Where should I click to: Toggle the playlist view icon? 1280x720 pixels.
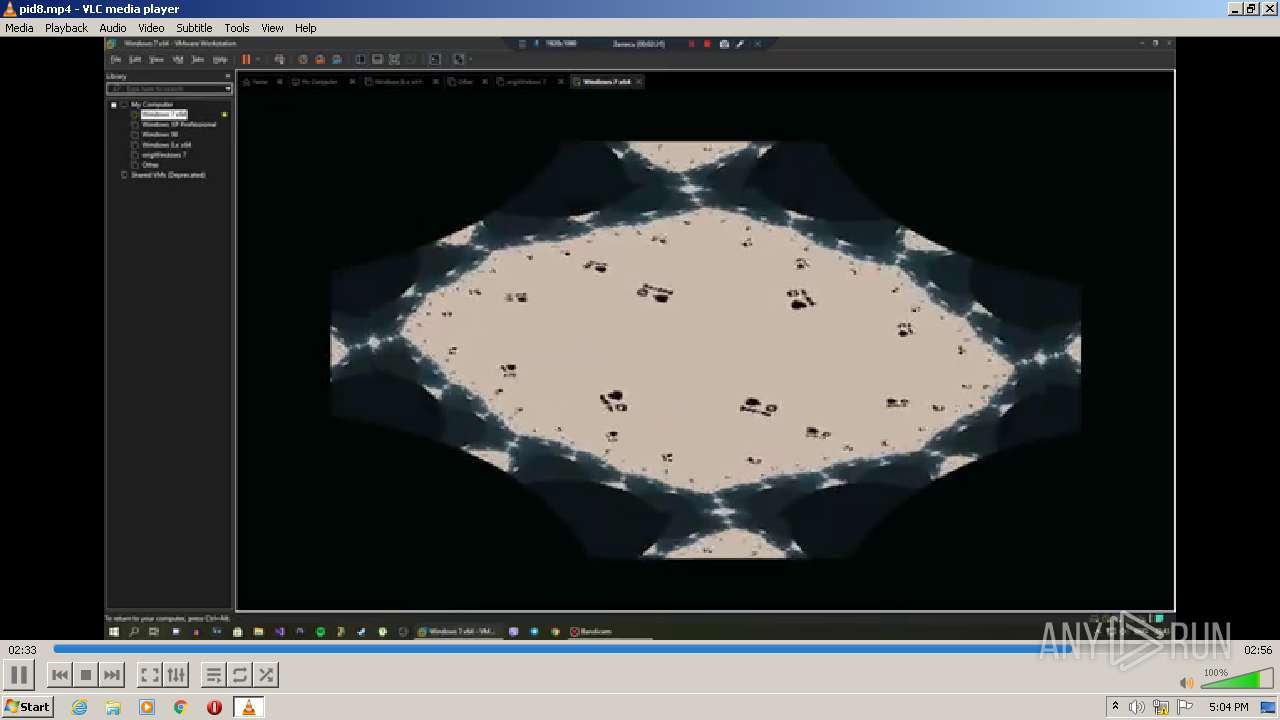[213, 675]
